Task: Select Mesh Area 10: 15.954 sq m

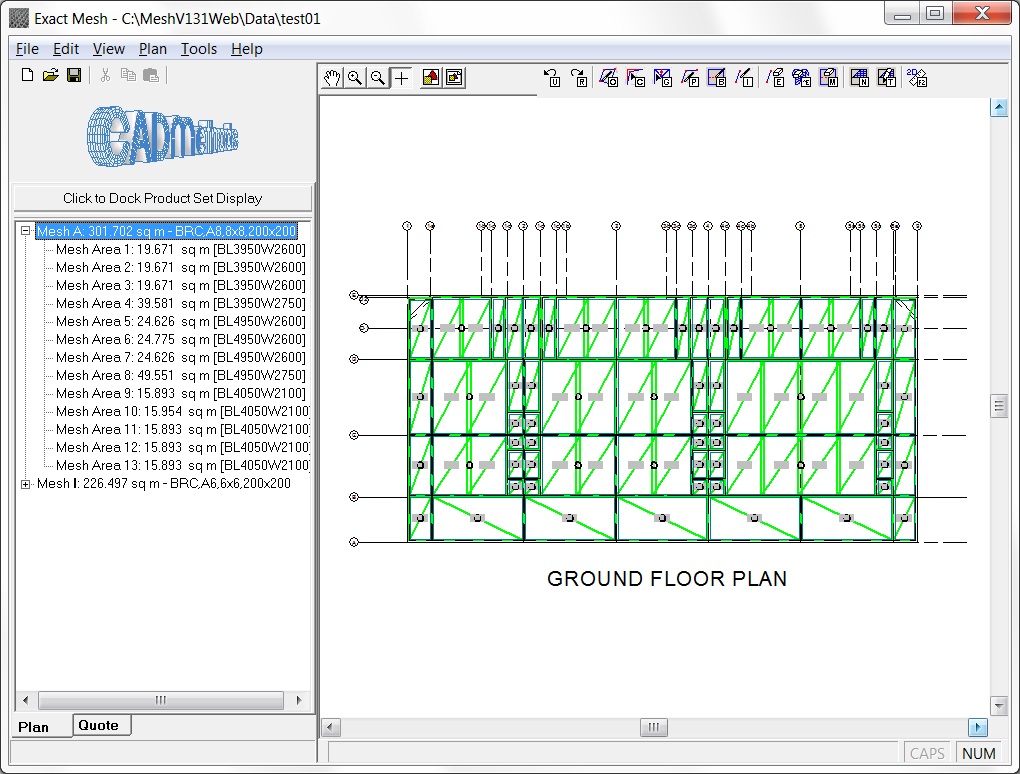Action: point(182,412)
